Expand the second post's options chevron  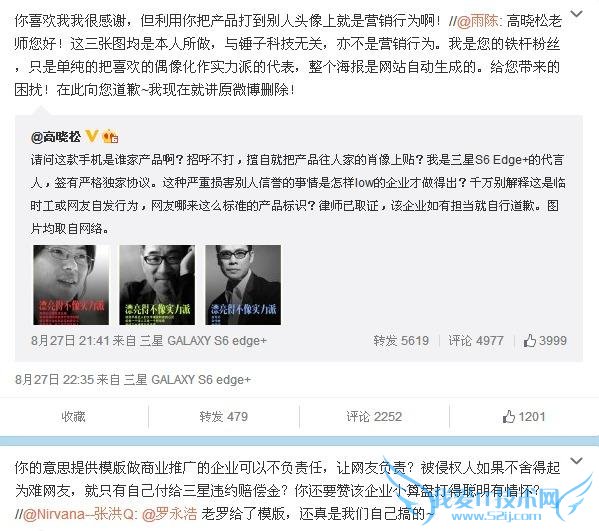coord(576,460)
